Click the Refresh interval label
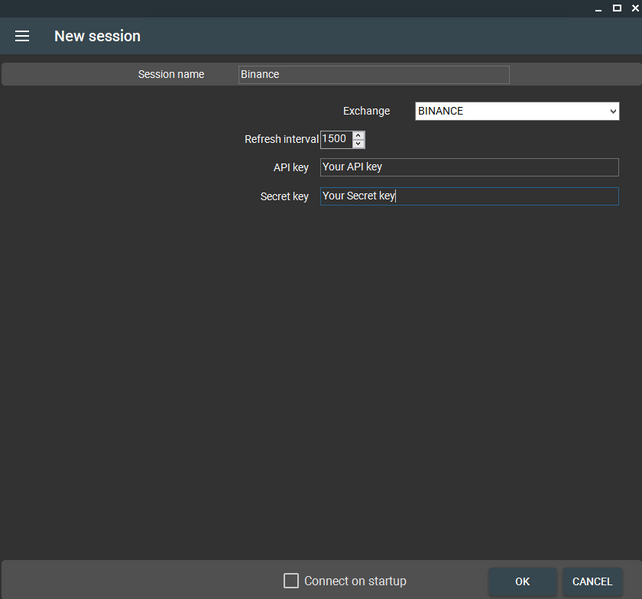The image size is (642, 599). point(281,139)
